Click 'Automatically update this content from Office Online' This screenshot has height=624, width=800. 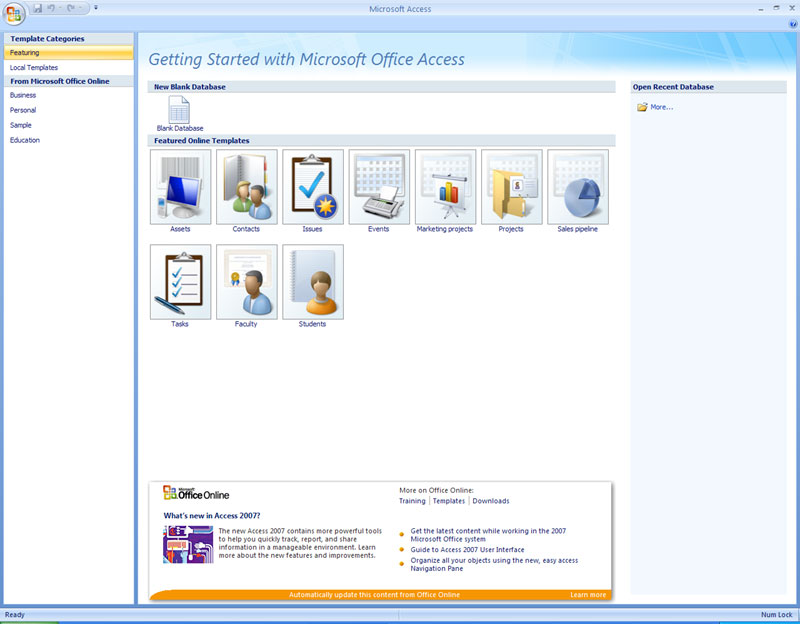pos(374,595)
